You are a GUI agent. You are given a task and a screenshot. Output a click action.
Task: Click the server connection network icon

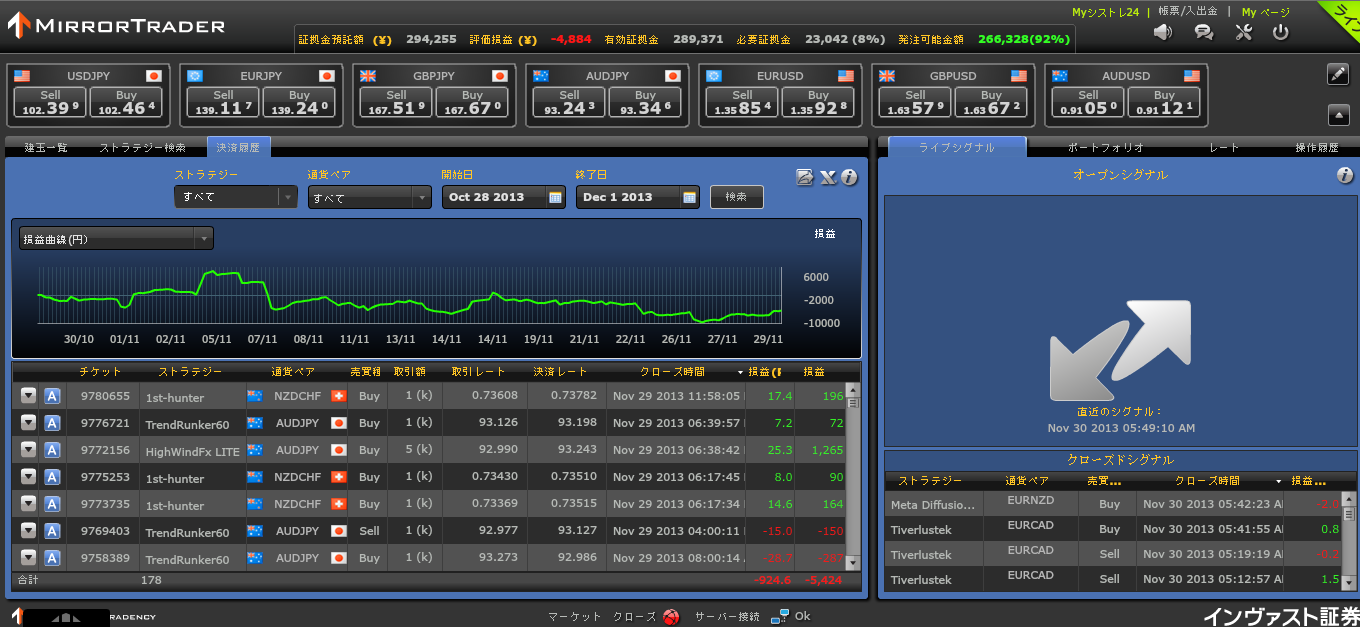coord(780,616)
